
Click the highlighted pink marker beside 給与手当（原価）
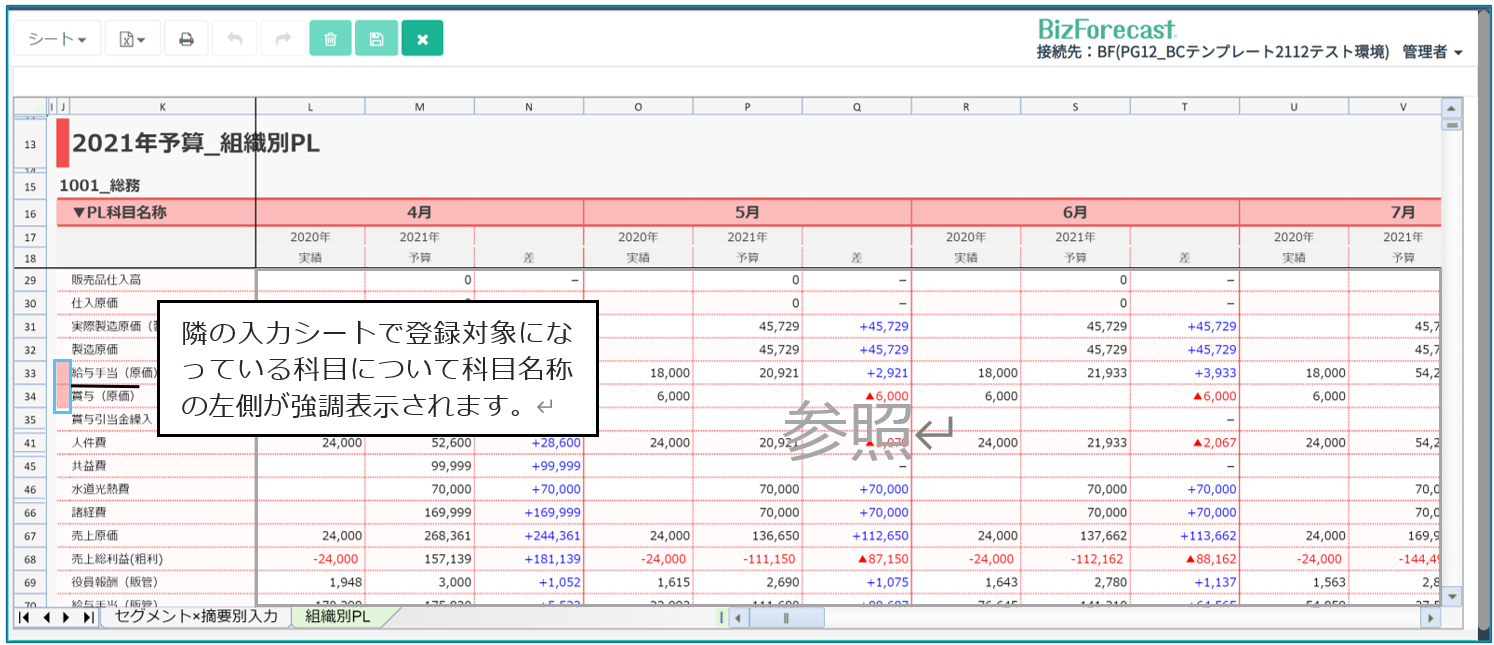[x=62, y=373]
